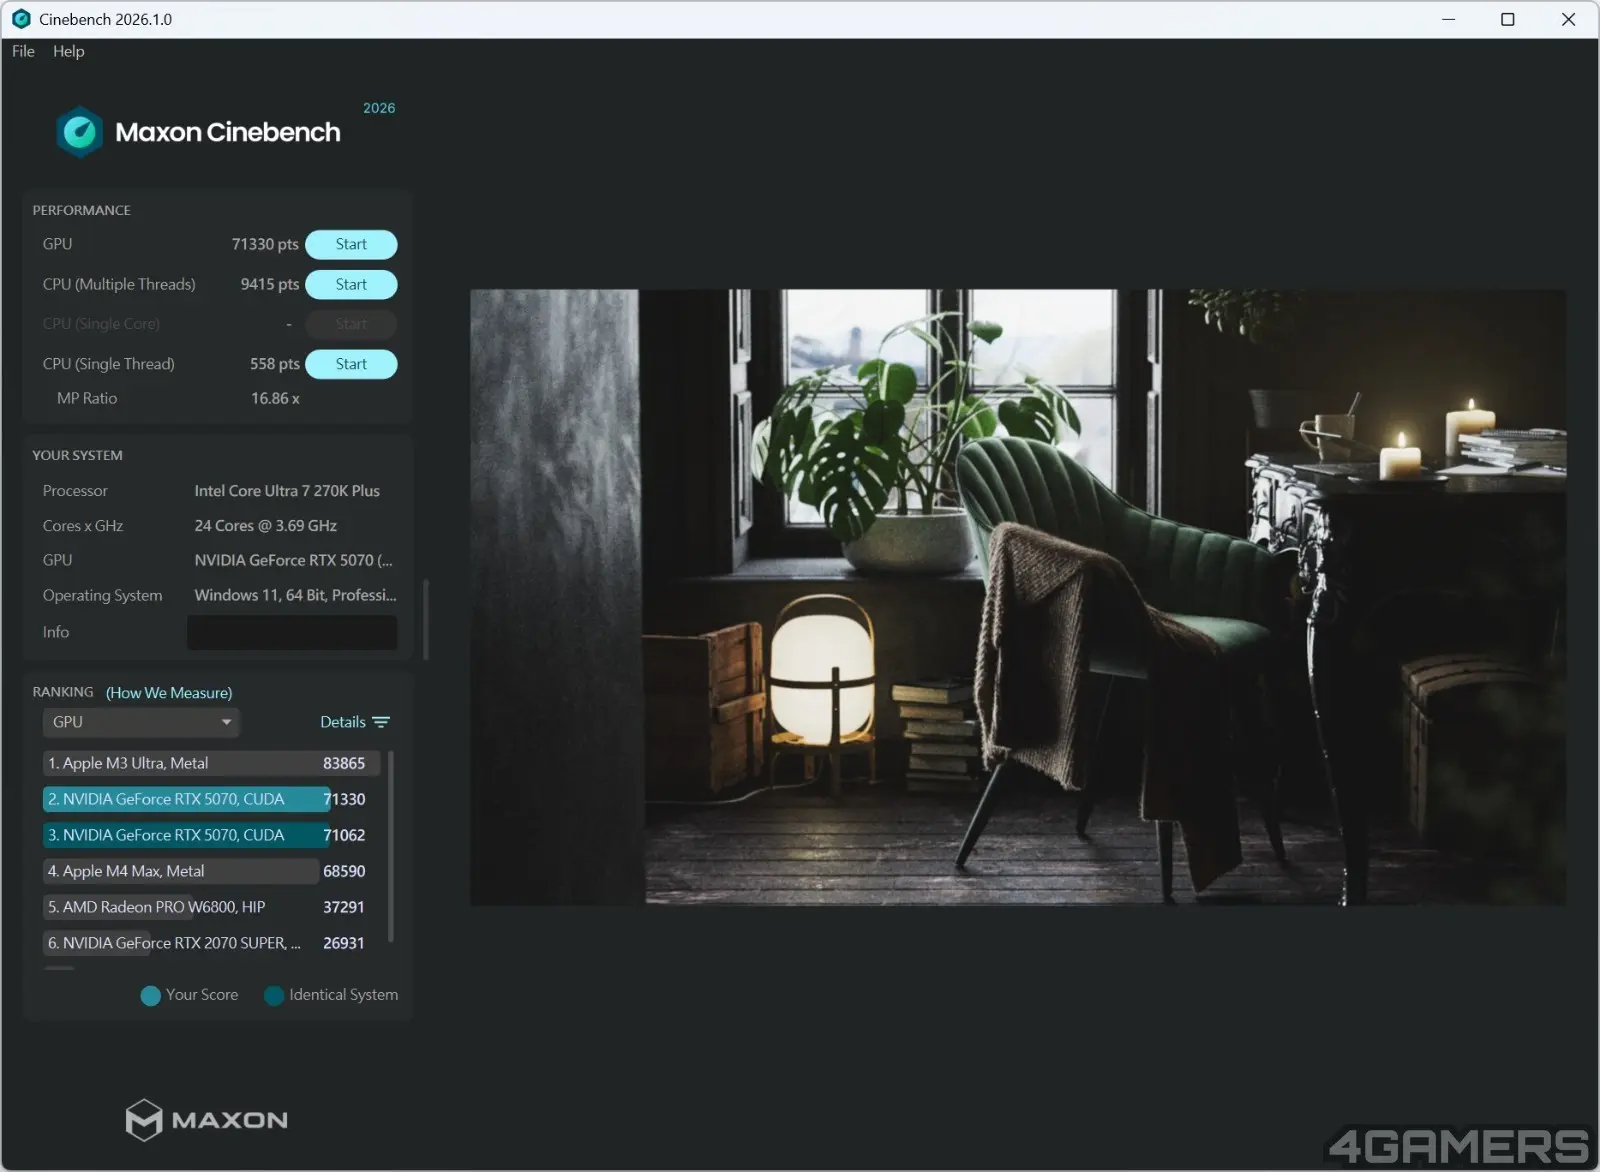The height and width of the screenshot is (1172, 1600).
Task: Open the File menu
Action: click(23, 51)
